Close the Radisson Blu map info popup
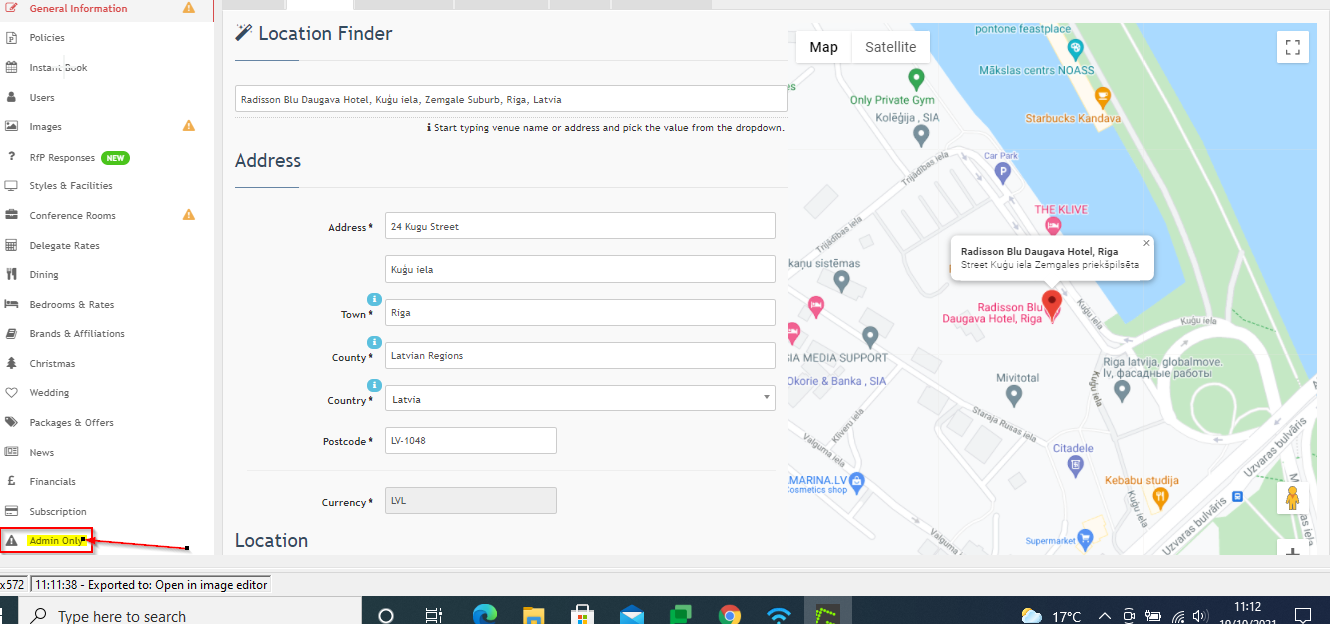This screenshot has width=1330, height=624. [x=1146, y=242]
